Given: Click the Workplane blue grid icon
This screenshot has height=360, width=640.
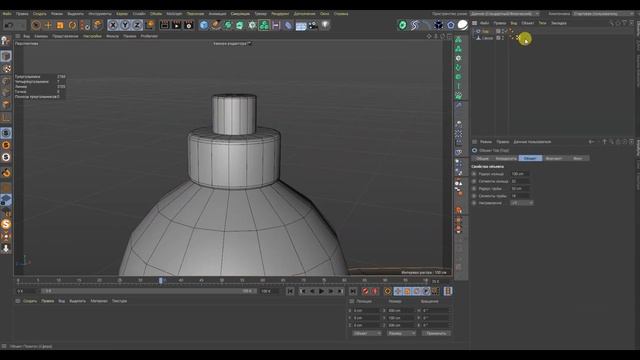Looking at the screenshot, I should tap(6, 200).
